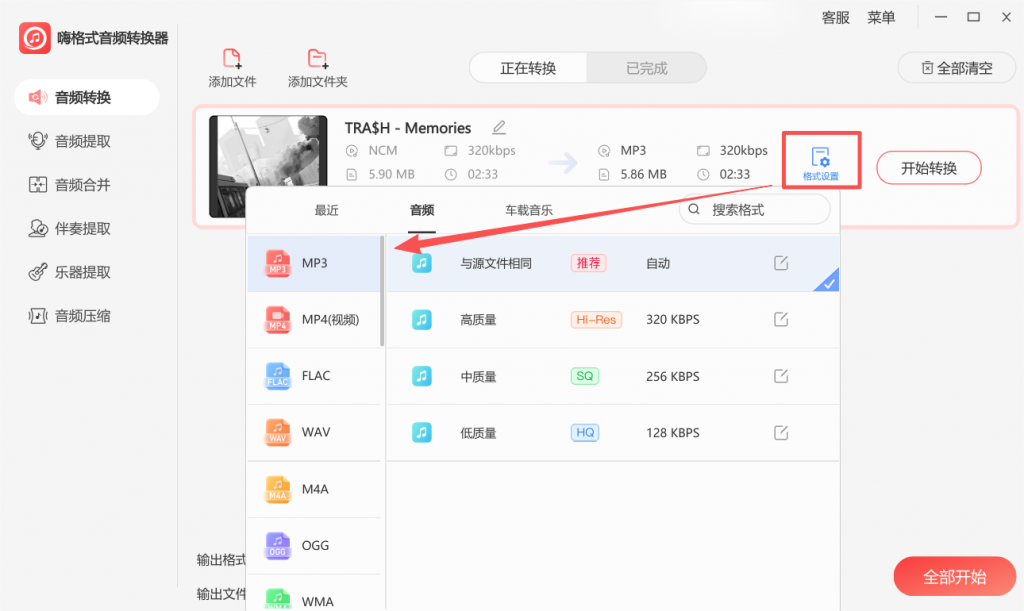Choose the M4A output format

[x=314, y=489]
